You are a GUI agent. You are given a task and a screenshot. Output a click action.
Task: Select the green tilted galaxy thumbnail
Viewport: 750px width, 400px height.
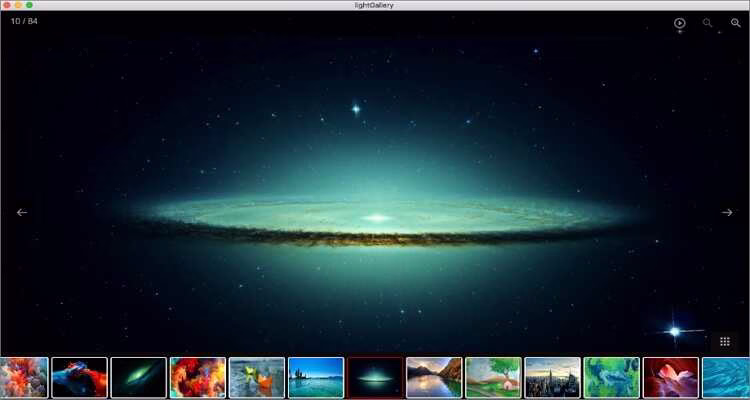coord(139,378)
